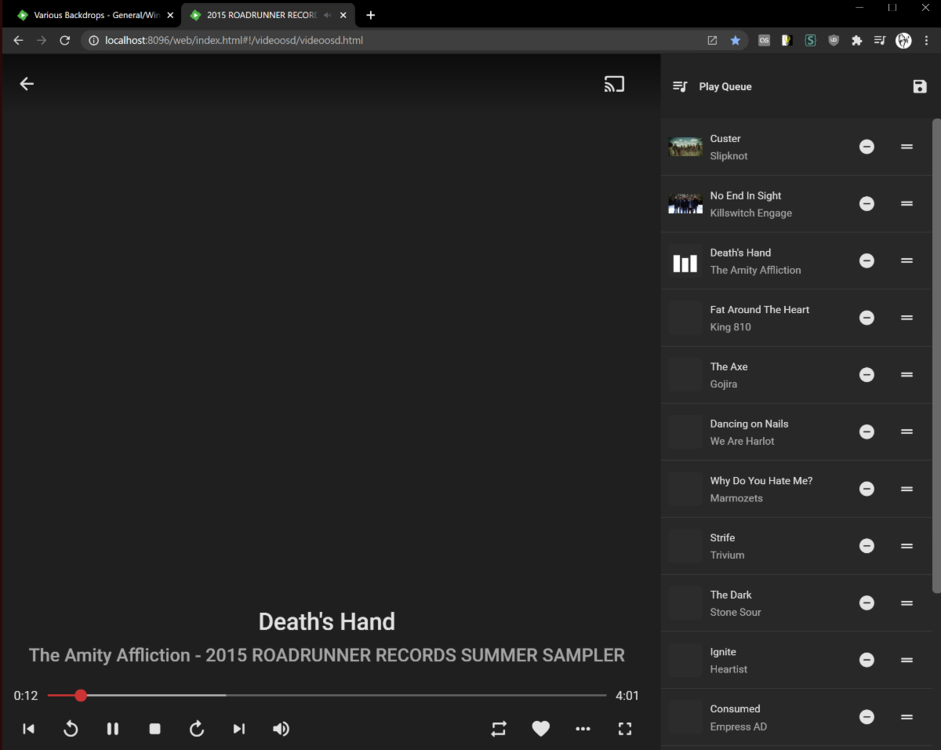Mute the audio with the volume icon
The height and width of the screenshot is (750, 941).
point(281,728)
